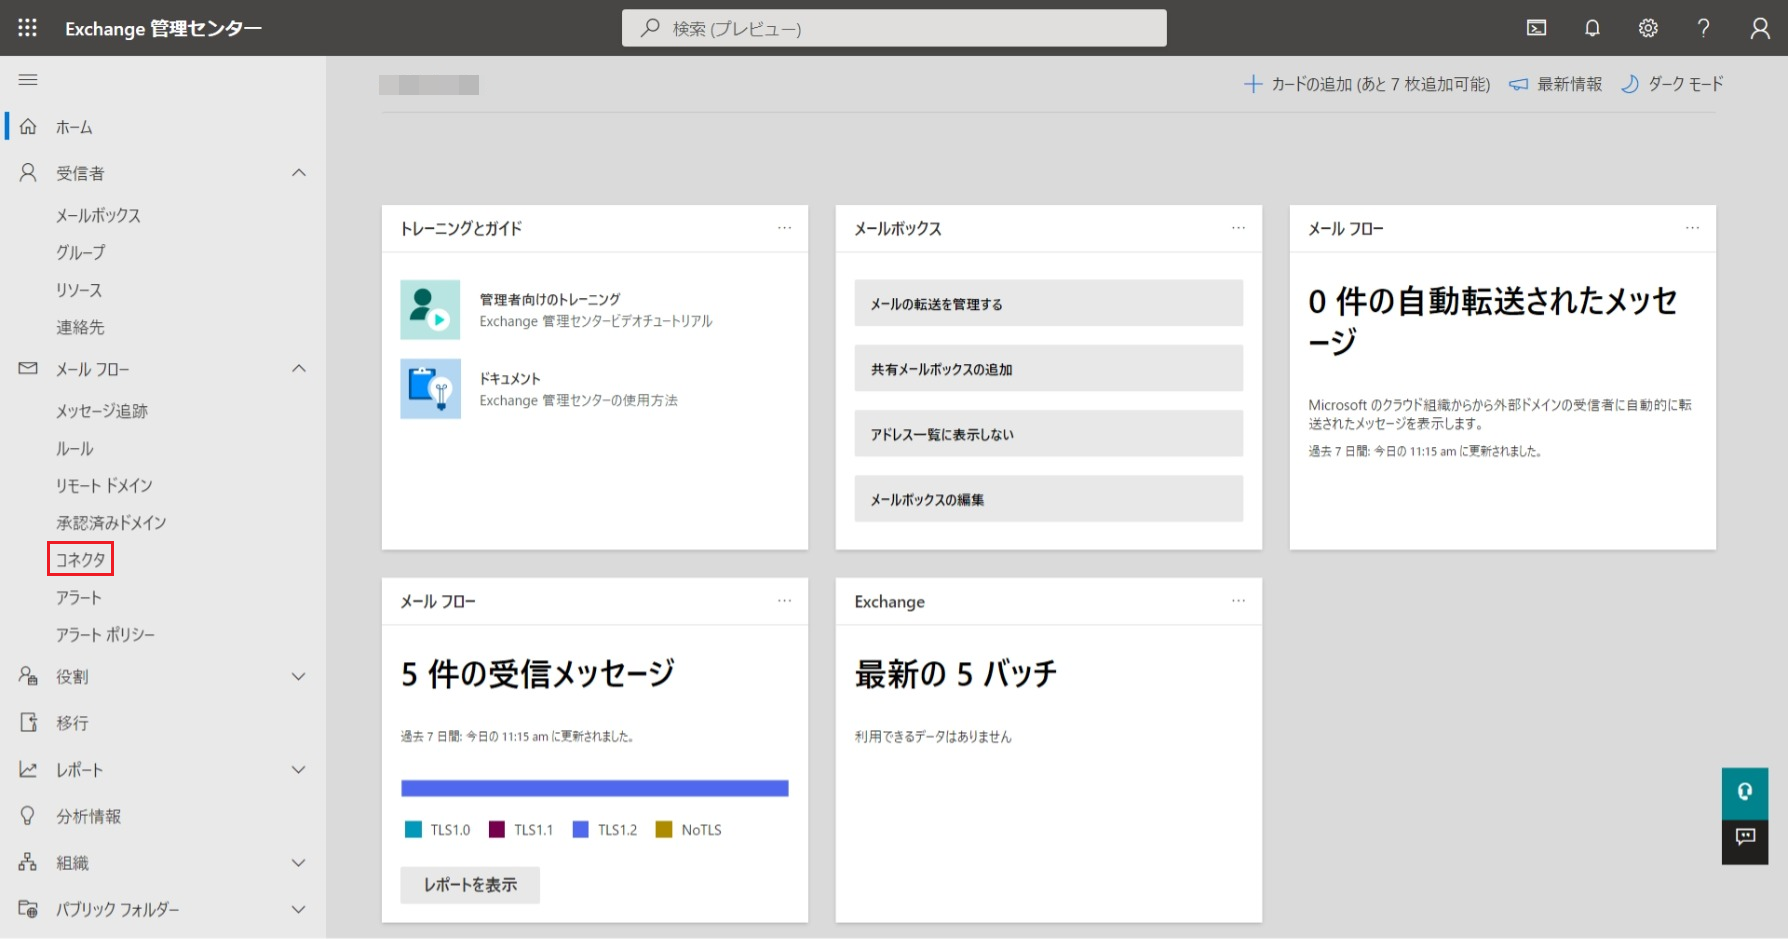
Task: Open メッセージ追跡 in the sidebar
Action: 102,411
